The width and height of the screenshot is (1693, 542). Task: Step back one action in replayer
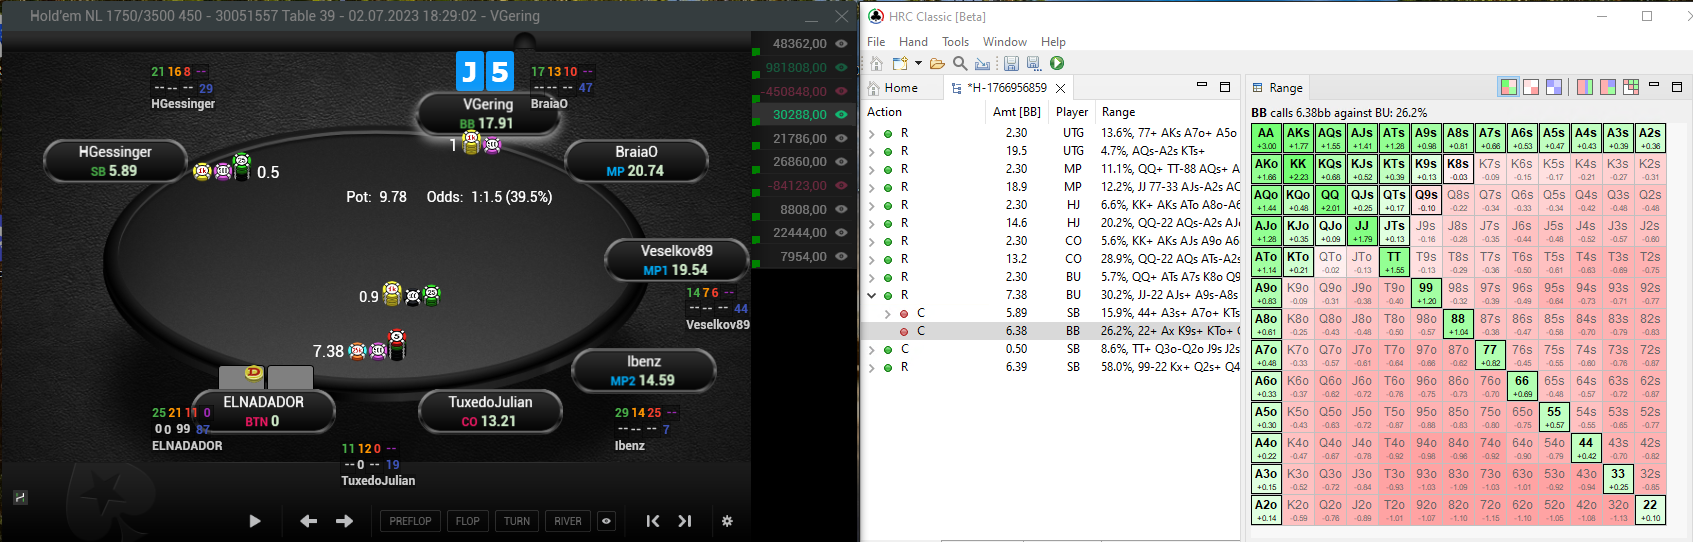pos(309,521)
